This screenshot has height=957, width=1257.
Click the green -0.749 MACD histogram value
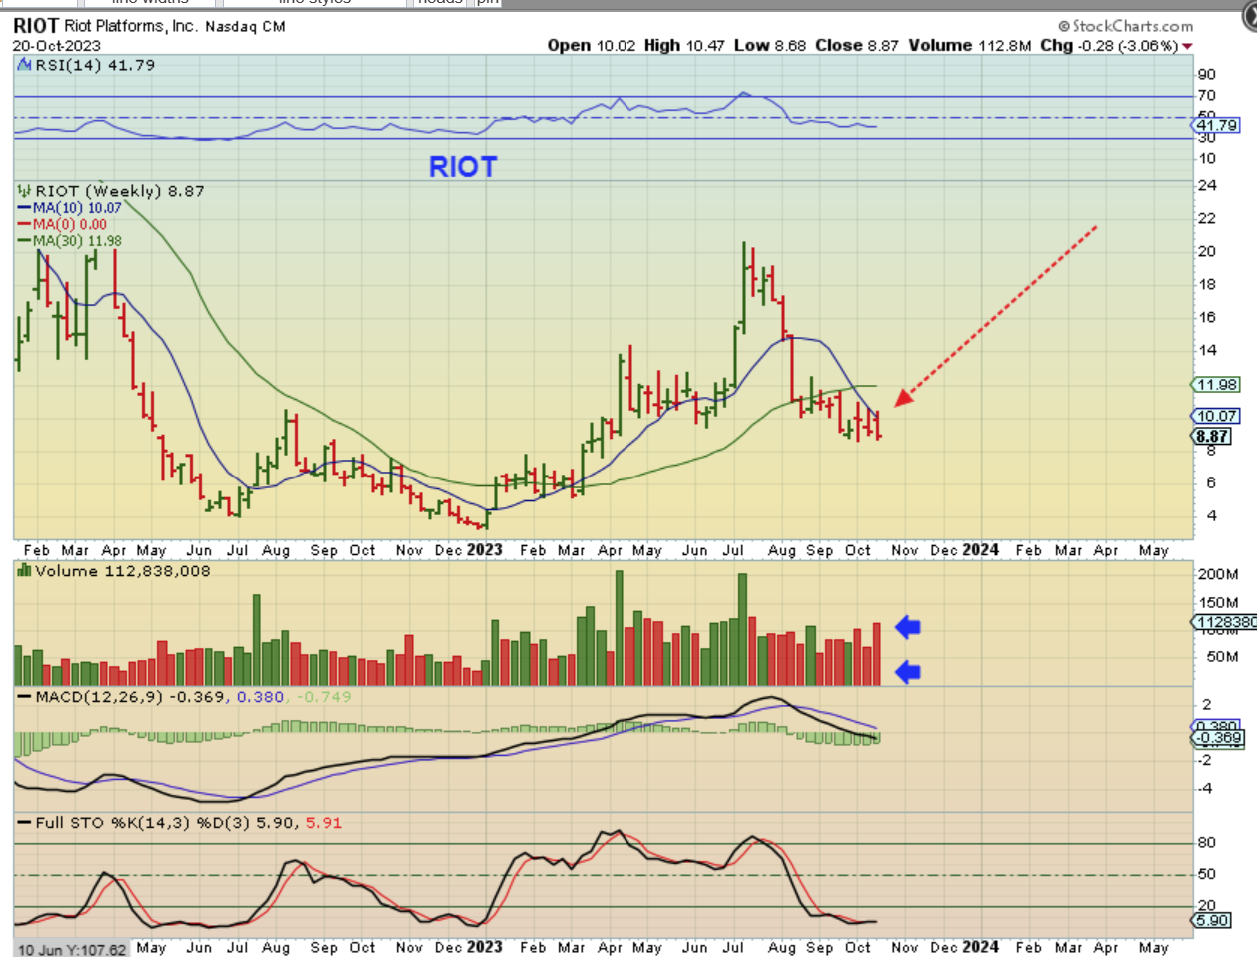(x=324, y=697)
